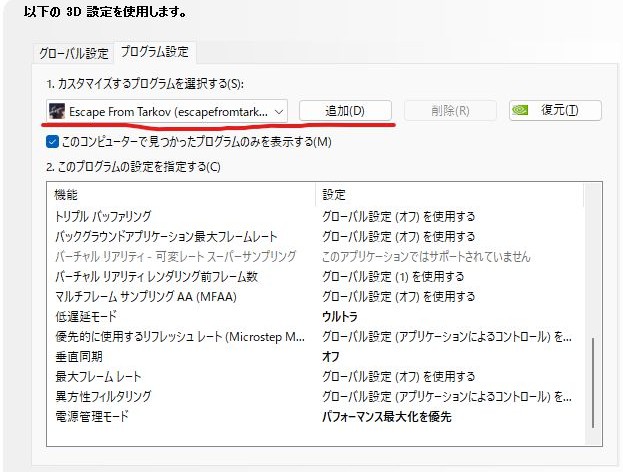Click the 削除(R) button
This screenshot has height=472, width=623.
point(450,110)
